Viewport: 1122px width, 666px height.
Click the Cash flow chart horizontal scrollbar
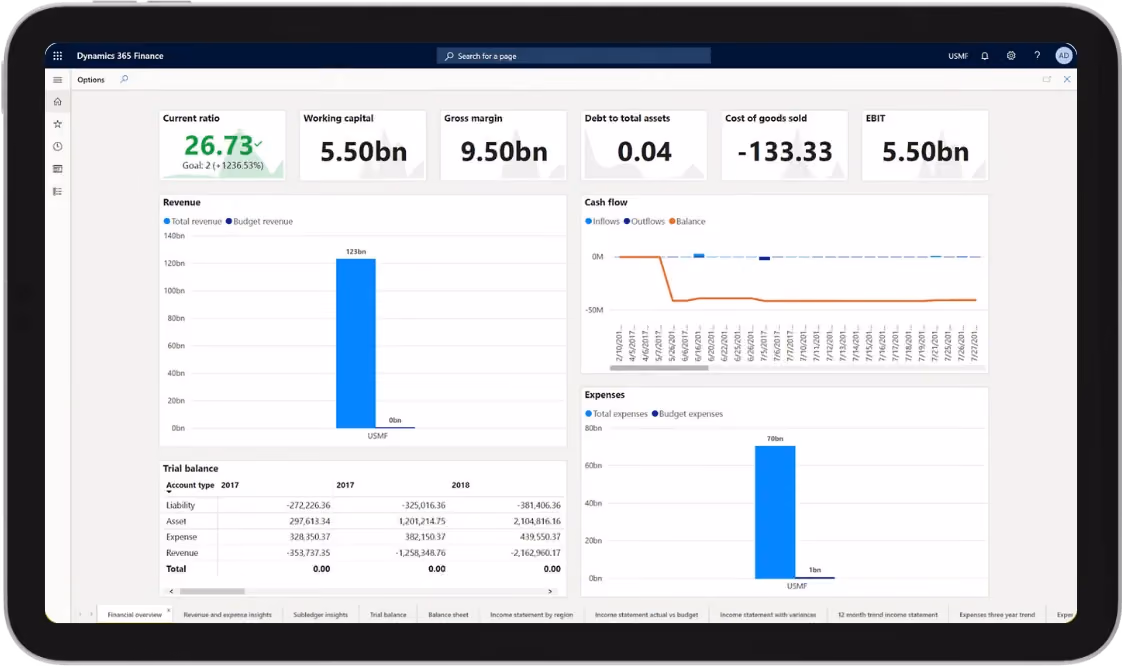(659, 368)
